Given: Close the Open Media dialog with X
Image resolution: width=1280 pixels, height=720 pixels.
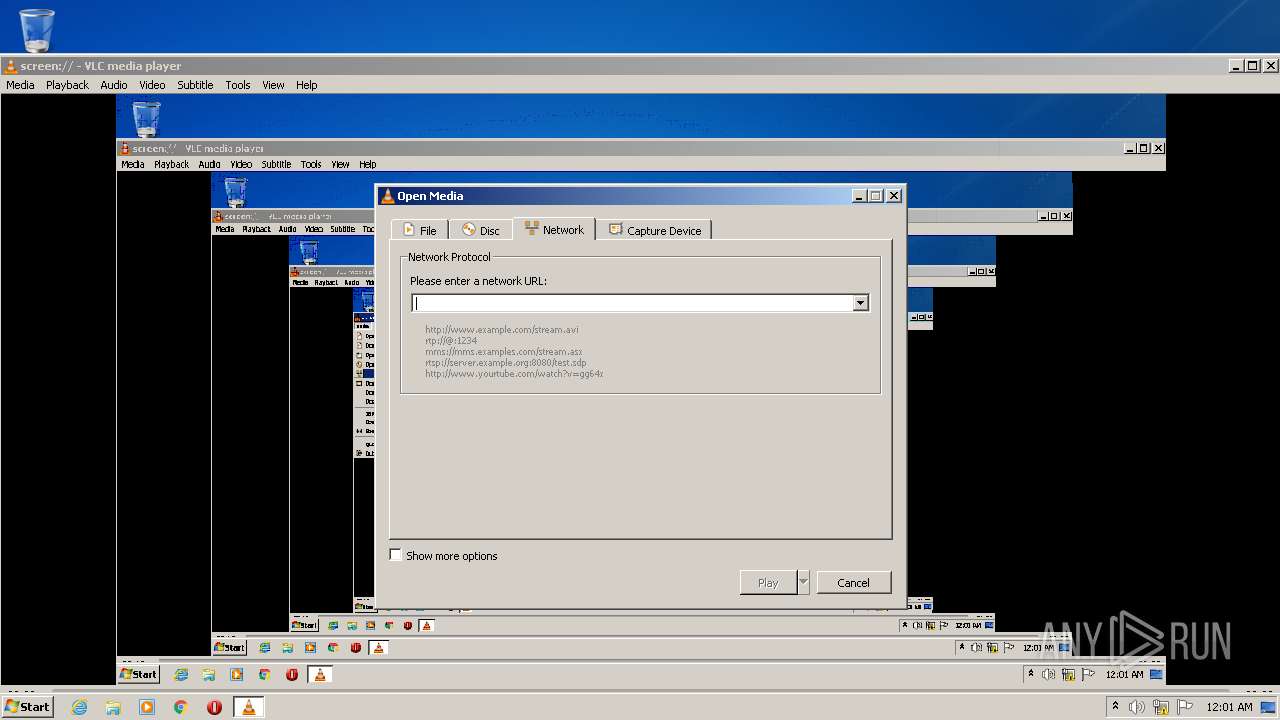Looking at the screenshot, I should coord(894,196).
